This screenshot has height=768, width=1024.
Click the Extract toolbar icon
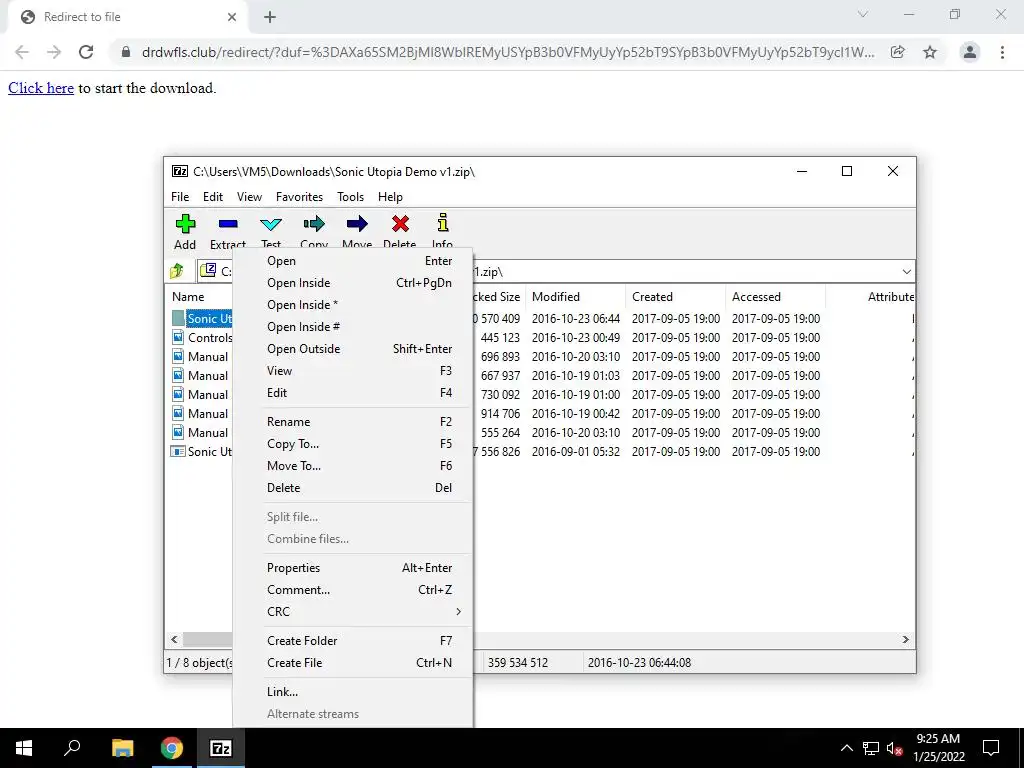click(228, 224)
